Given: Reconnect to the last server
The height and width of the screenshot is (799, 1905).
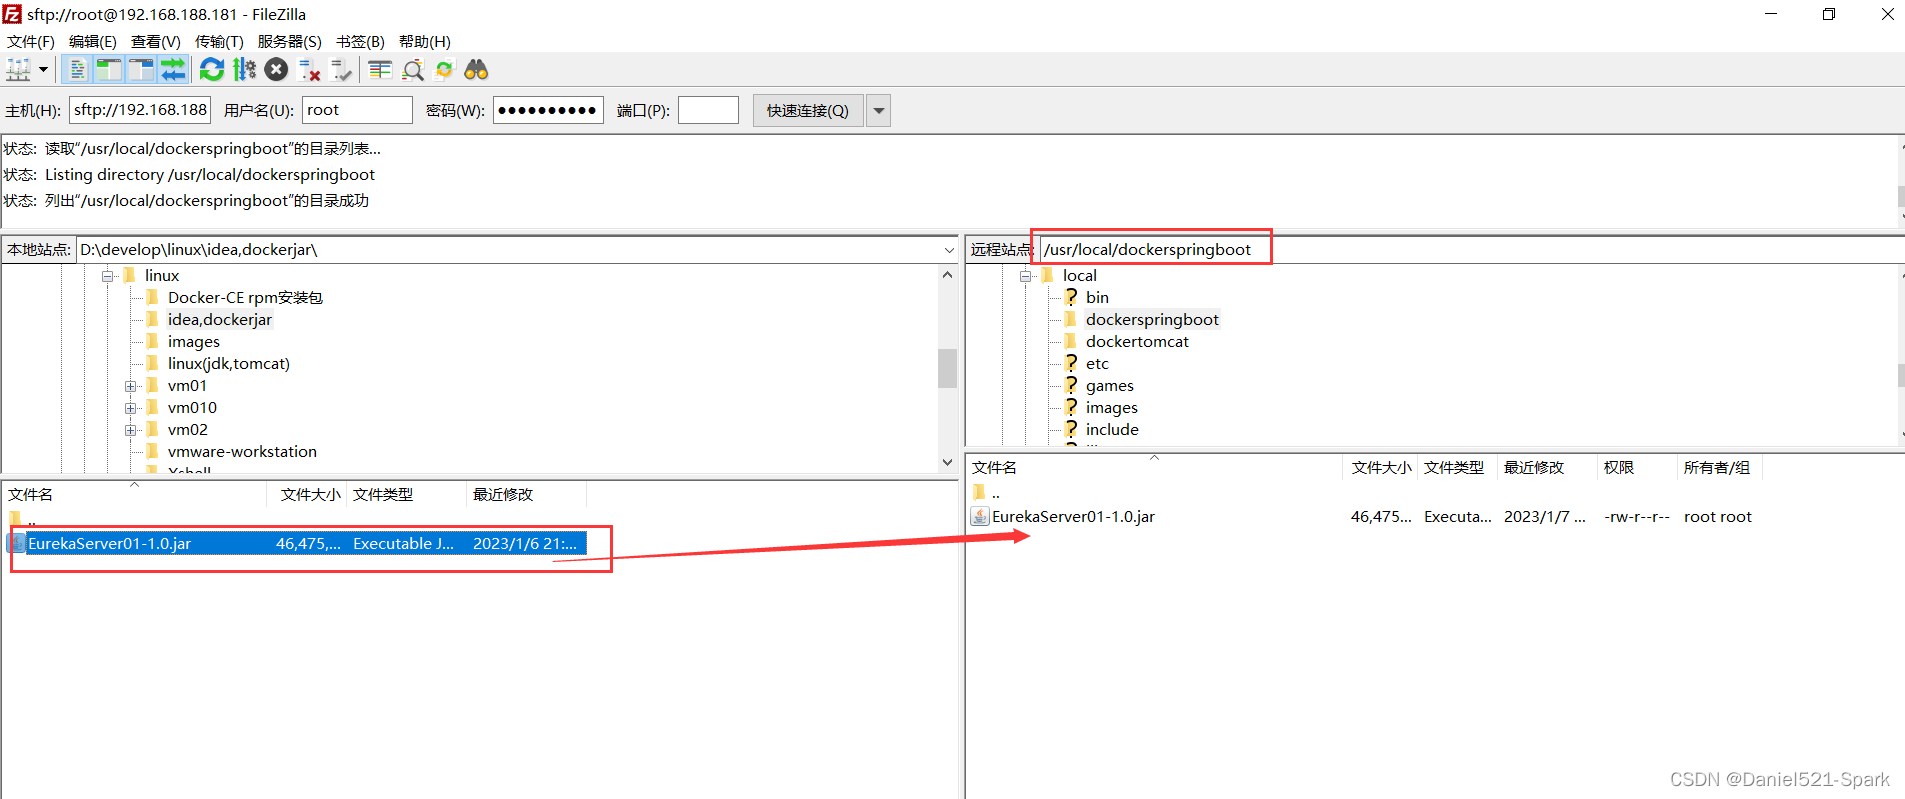Looking at the screenshot, I should click(x=342, y=70).
